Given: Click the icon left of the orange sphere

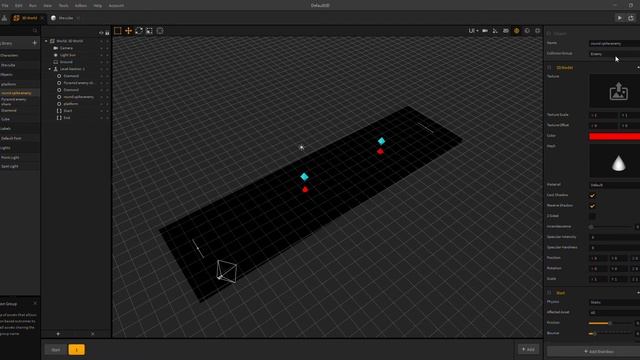Looking at the screenshot, I should [506, 31].
